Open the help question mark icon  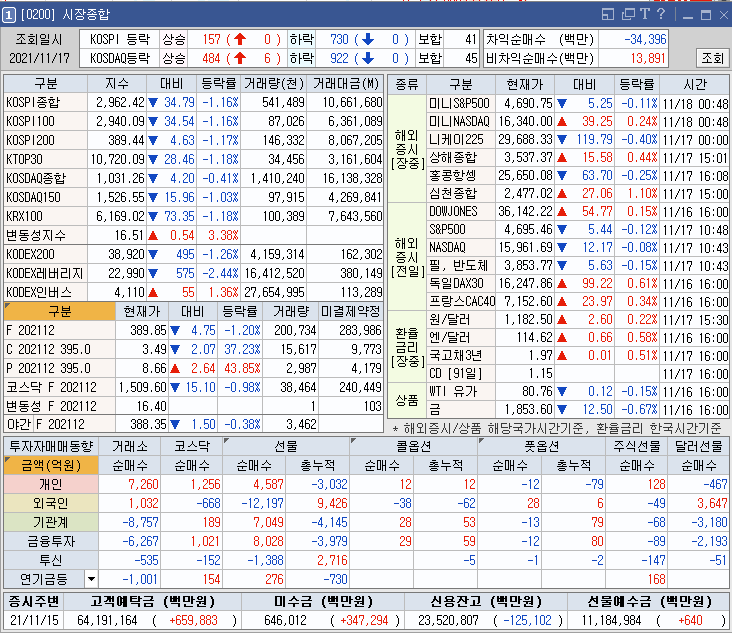pos(661,14)
